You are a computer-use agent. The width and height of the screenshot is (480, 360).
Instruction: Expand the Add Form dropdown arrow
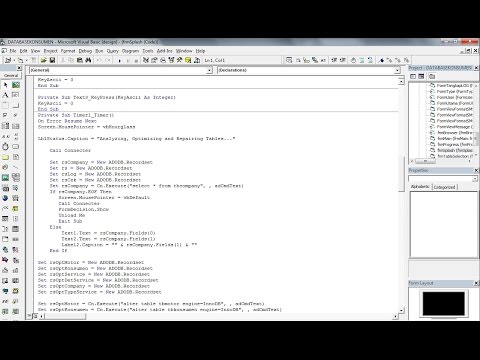click(27, 60)
